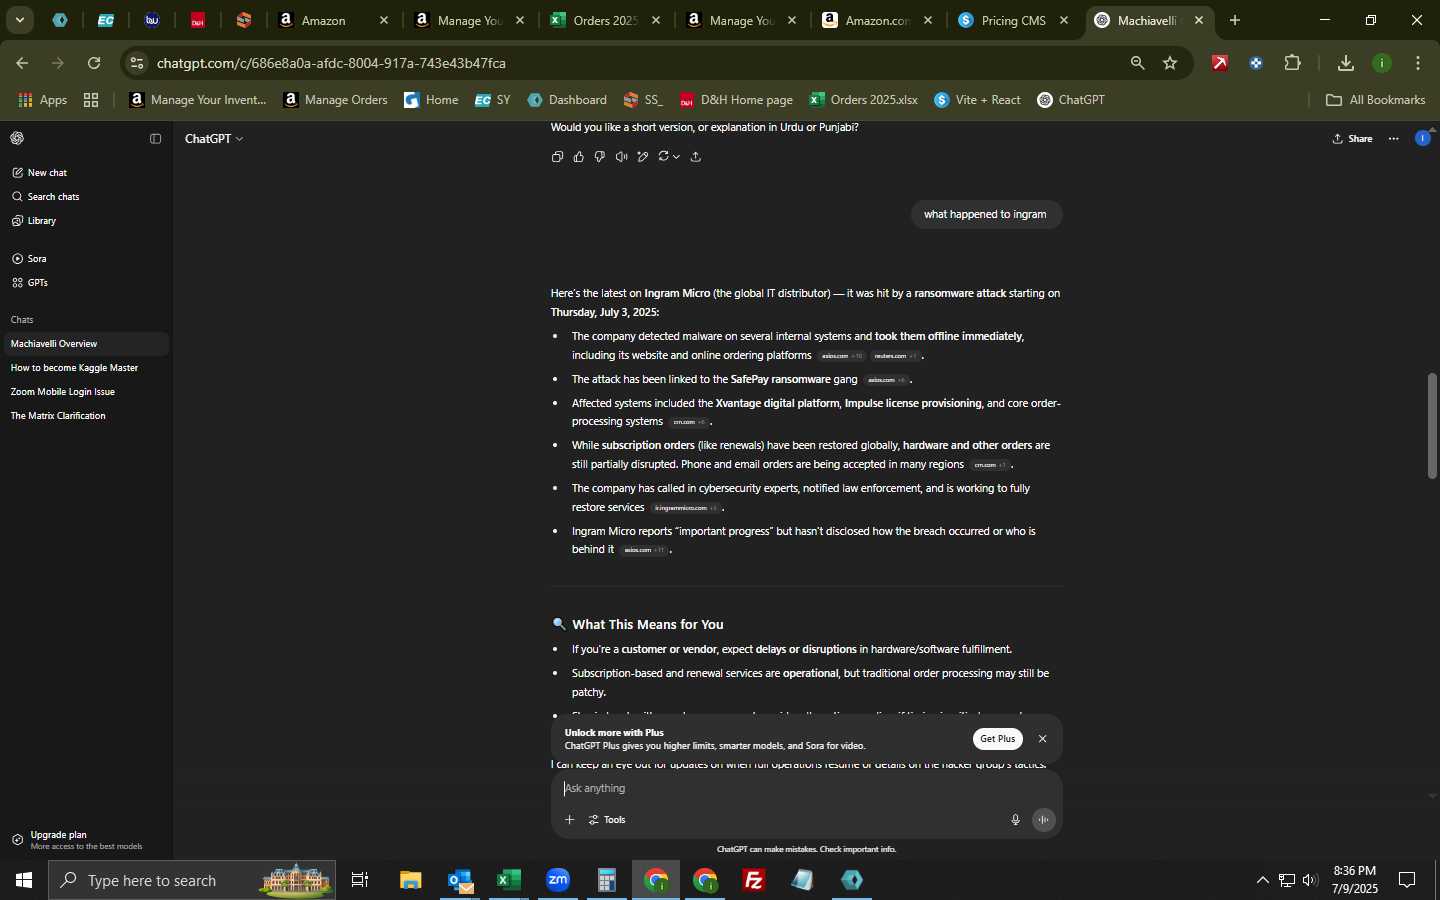Open a new browser tab
Image resolution: width=1440 pixels, height=900 pixels.
[1235, 20]
